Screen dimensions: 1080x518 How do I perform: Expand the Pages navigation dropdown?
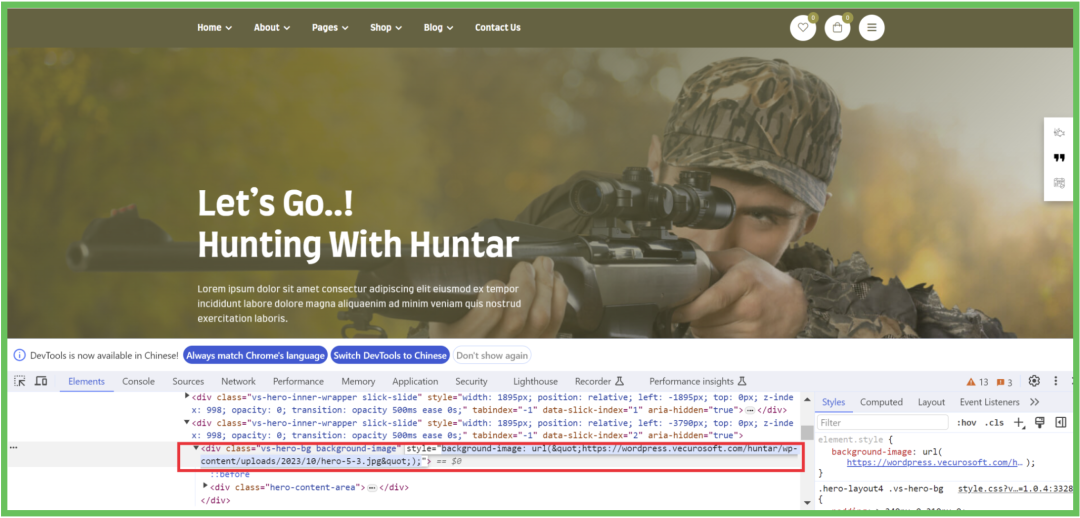tap(328, 28)
